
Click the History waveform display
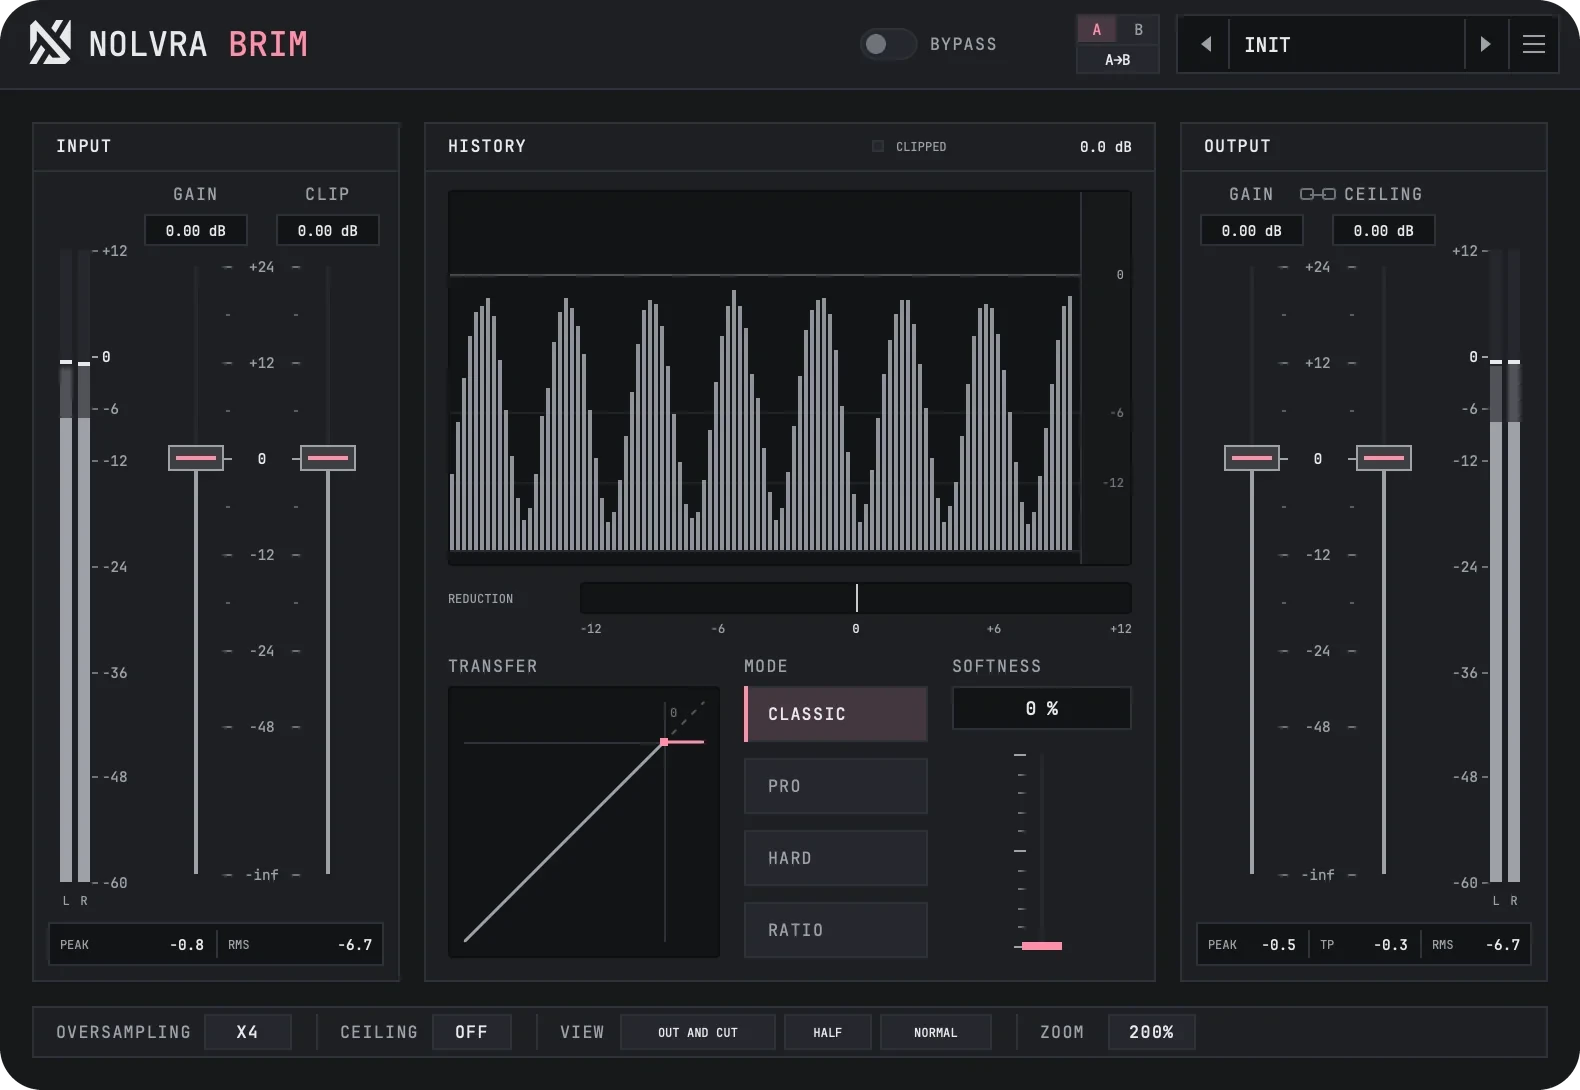[x=790, y=378]
